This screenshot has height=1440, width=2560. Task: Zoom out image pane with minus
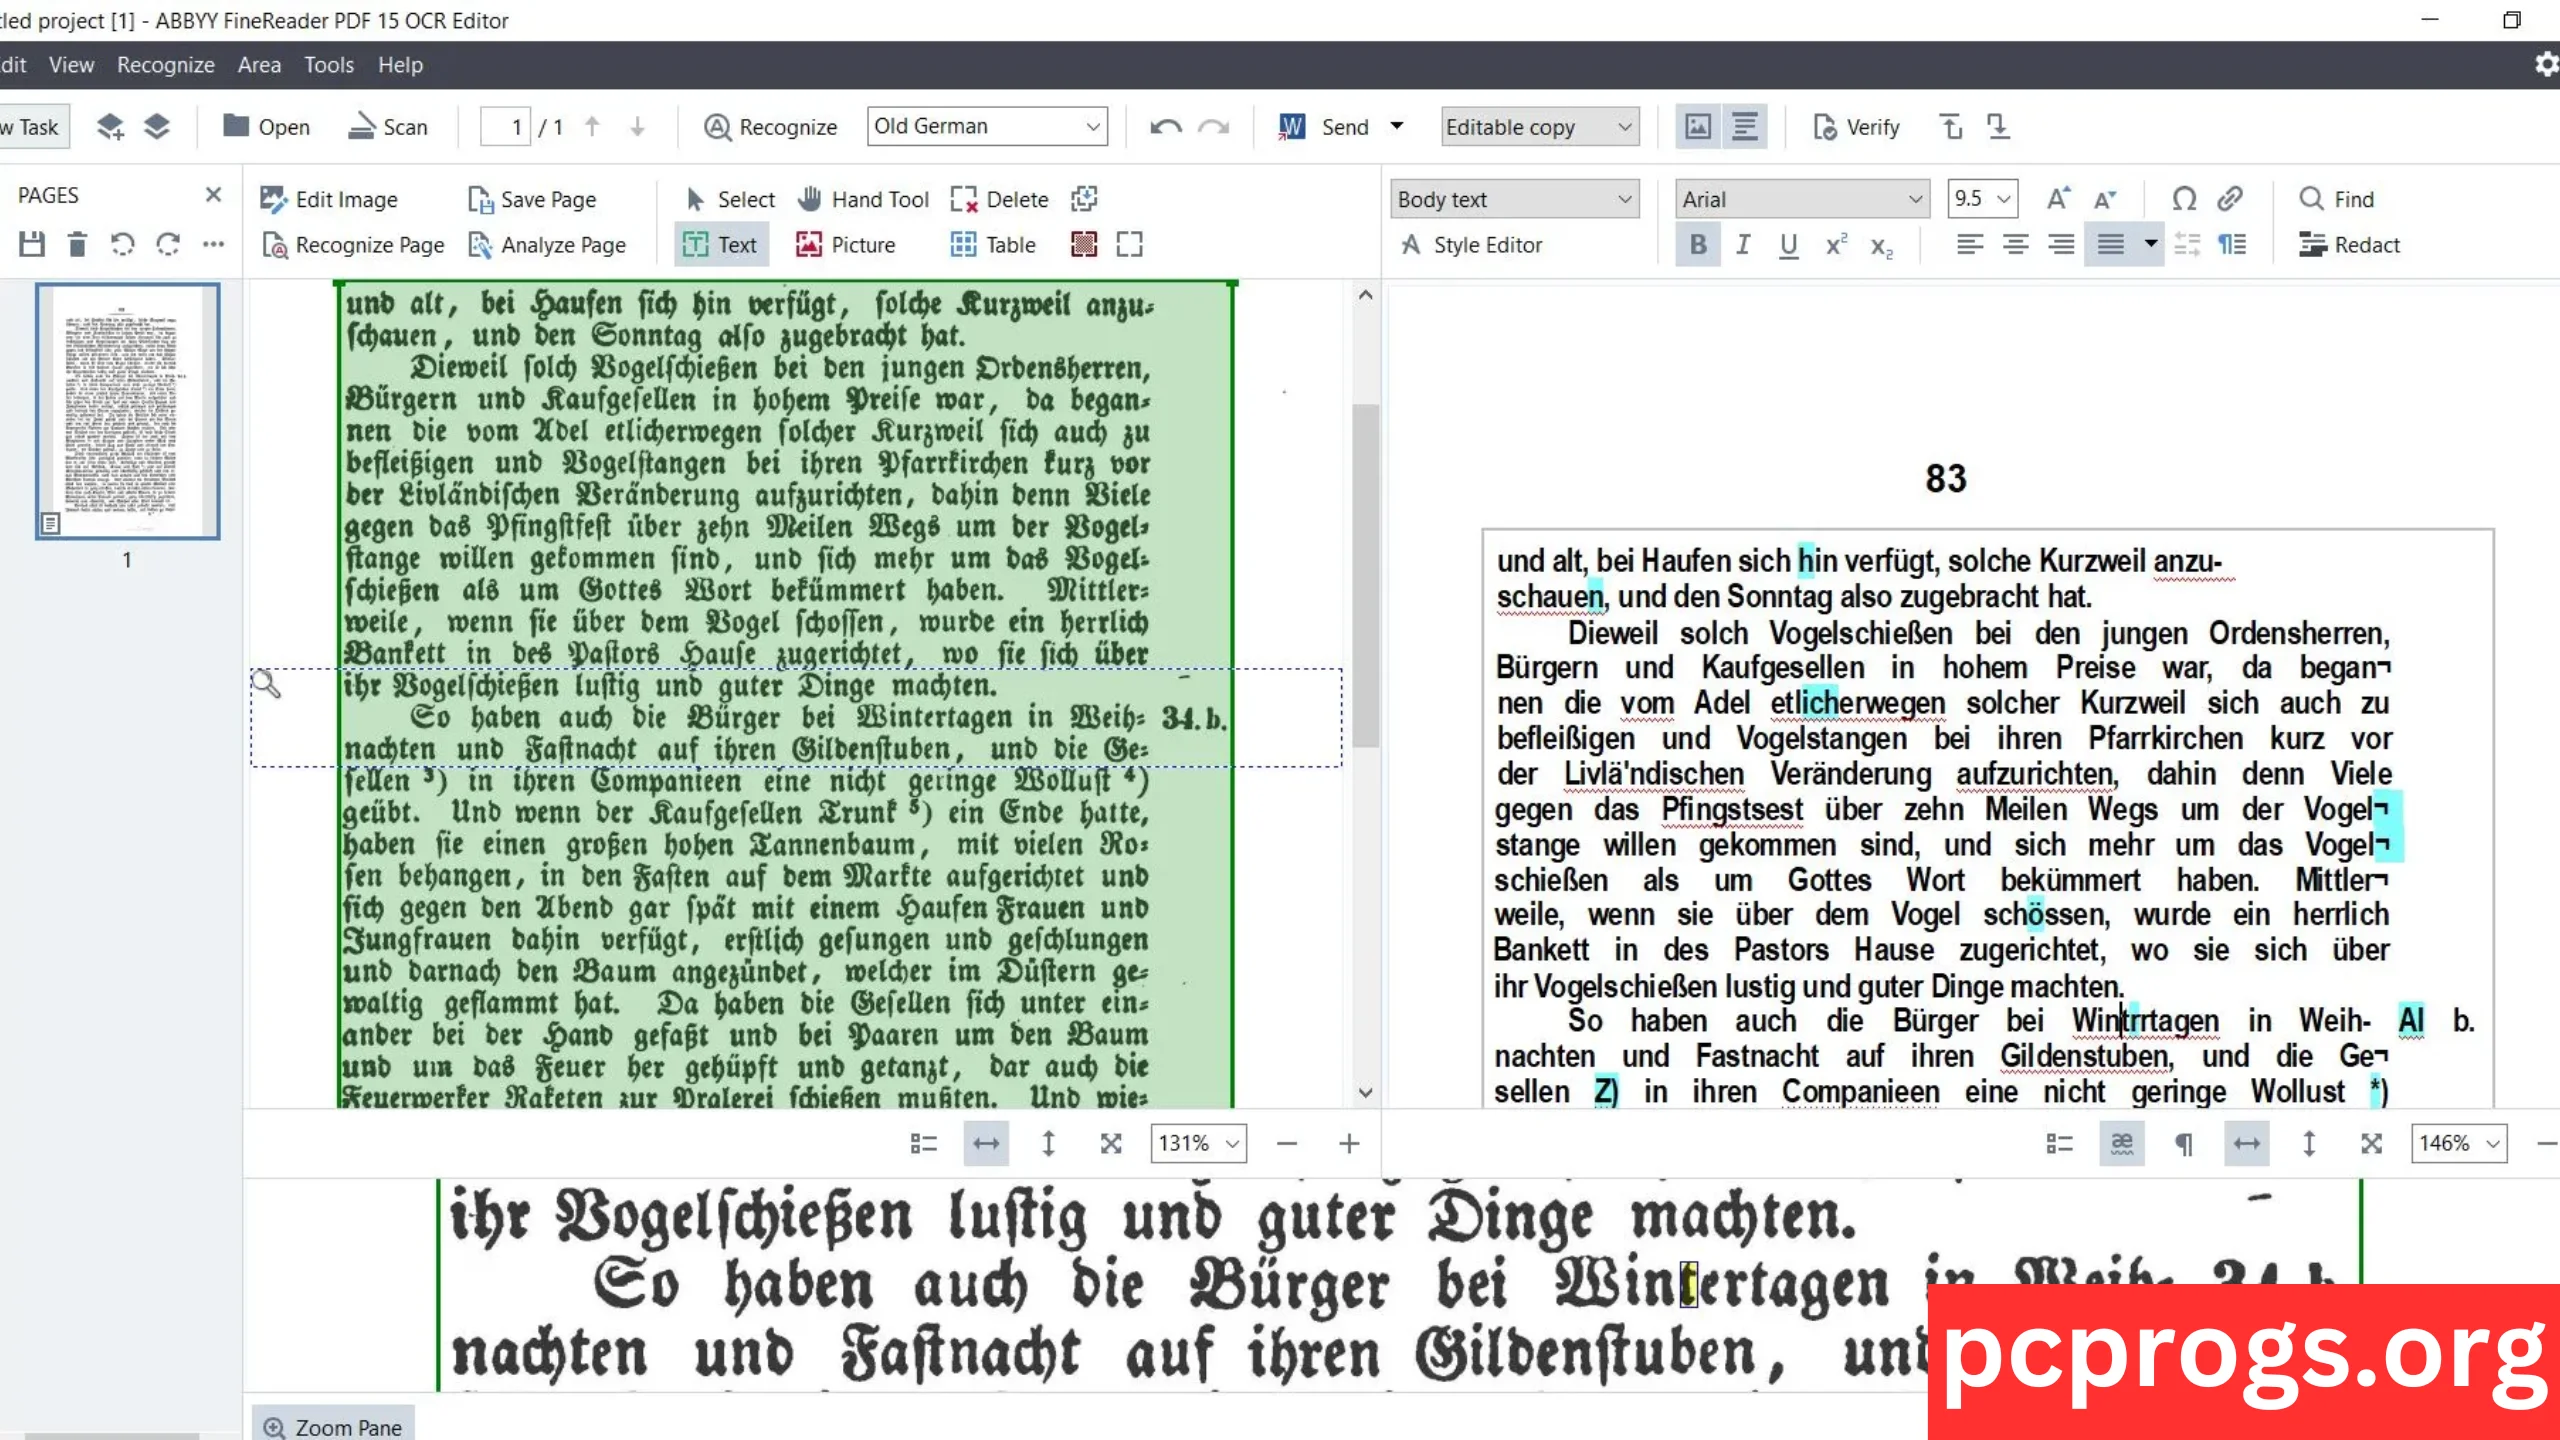pyautogui.click(x=1287, y=1143)
